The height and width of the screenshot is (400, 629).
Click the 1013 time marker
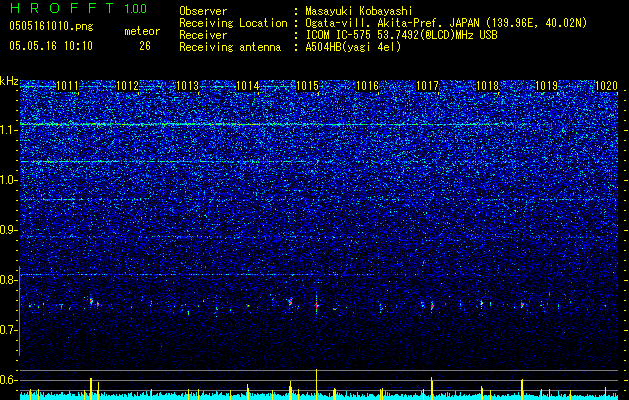(187, 86)
